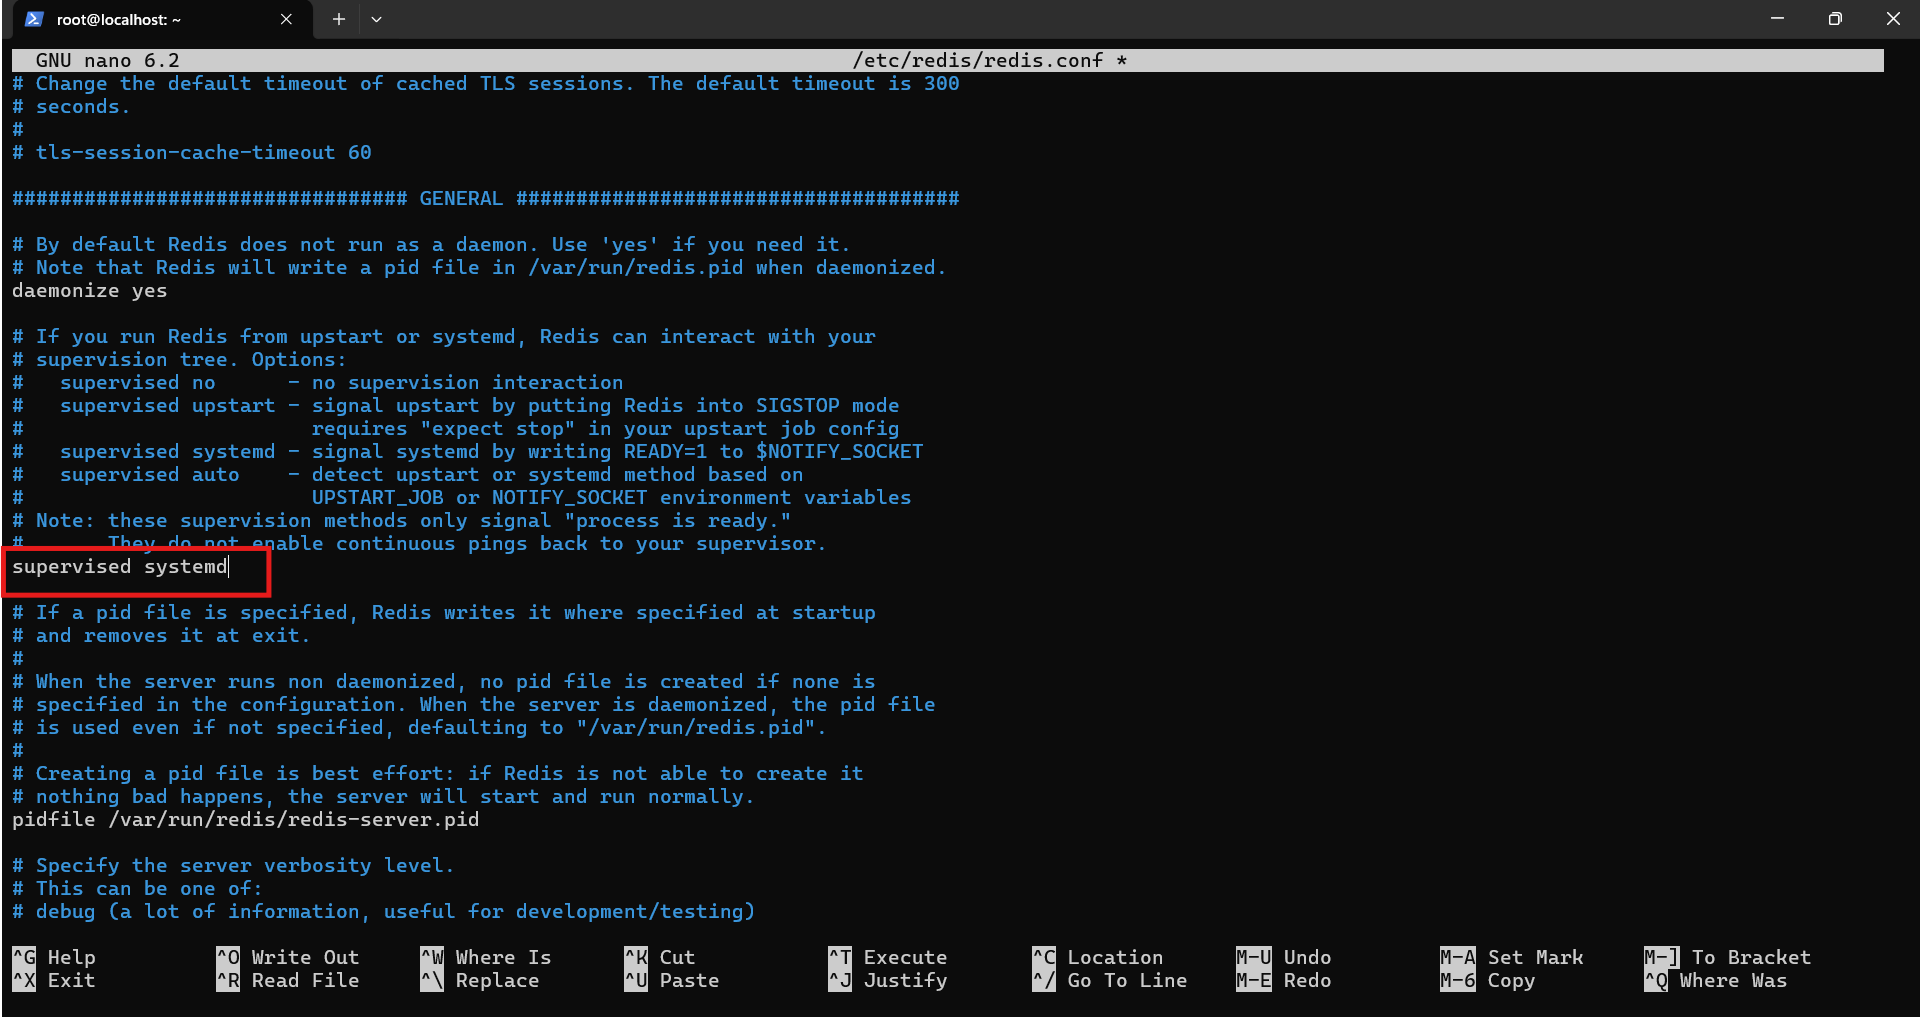The height and width of the screenshot is (1017, 1920).
Task: Select the root@localhost: ~ tab
Action: pos(150,19)
